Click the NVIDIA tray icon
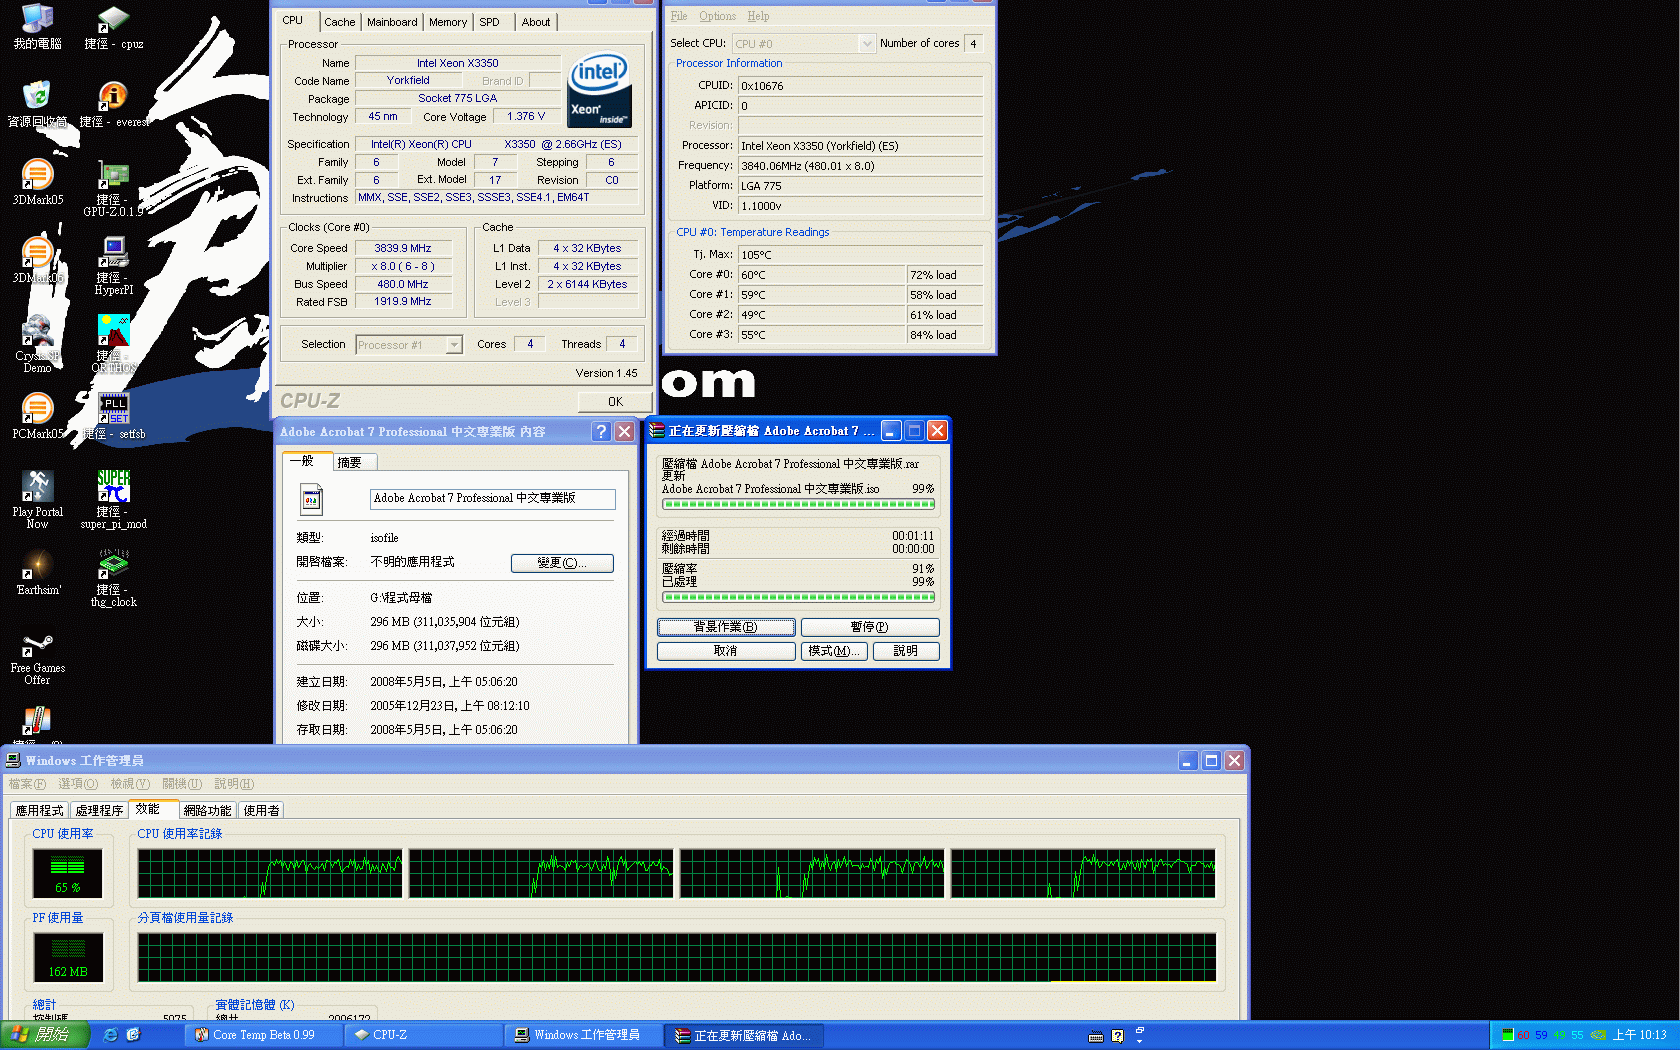Viewport: 1680px width, 1050px height. (x=1598, y=1035)
